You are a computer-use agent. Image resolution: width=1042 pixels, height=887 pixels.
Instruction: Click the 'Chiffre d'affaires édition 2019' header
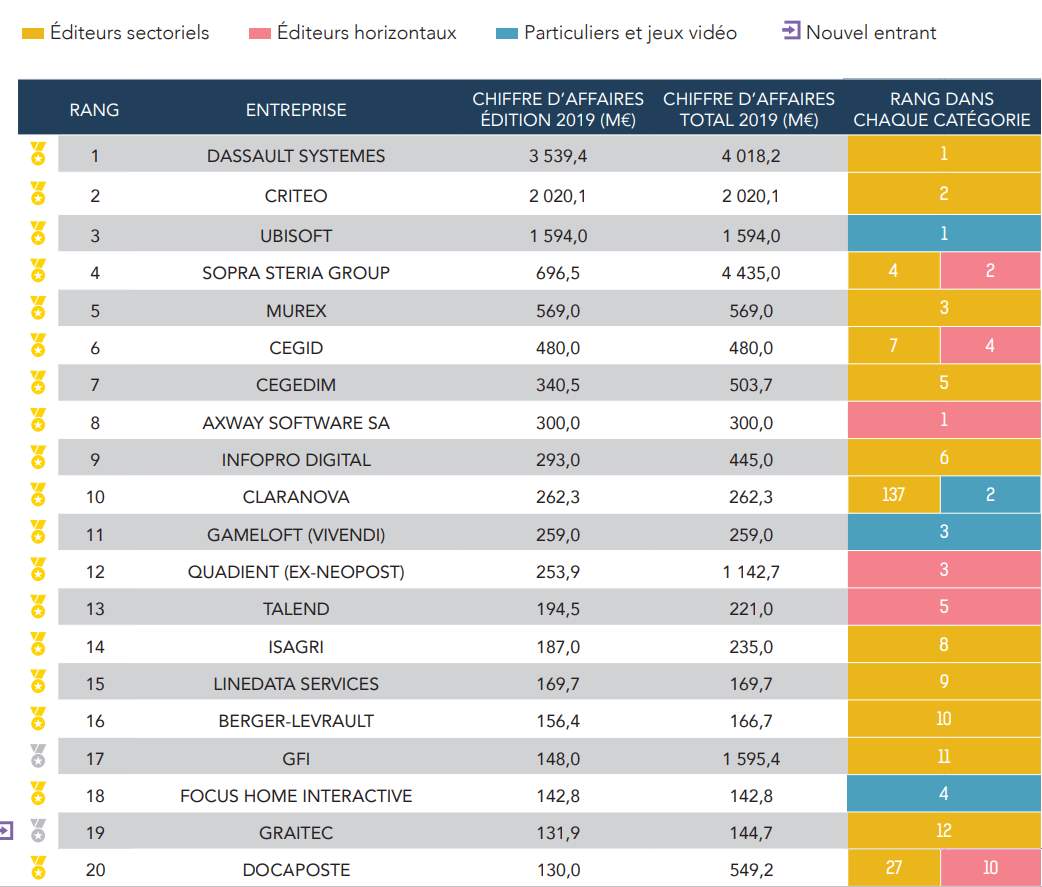pos(558,110)
